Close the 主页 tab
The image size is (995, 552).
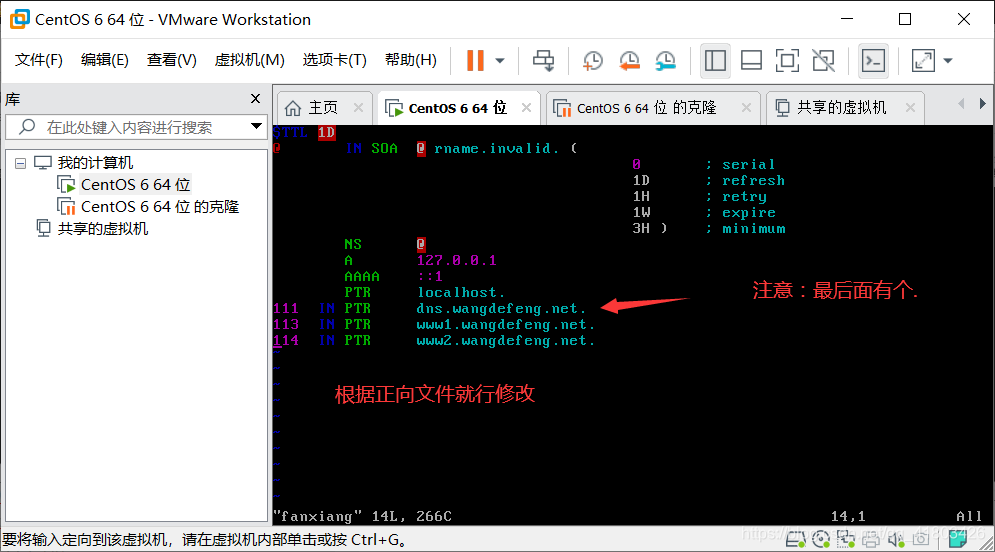[359, 108]
